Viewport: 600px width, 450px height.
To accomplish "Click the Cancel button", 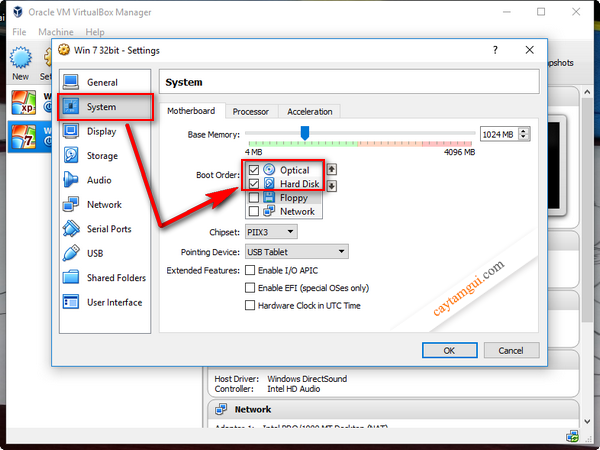I will pyautogui.click(x=511, y=351).
